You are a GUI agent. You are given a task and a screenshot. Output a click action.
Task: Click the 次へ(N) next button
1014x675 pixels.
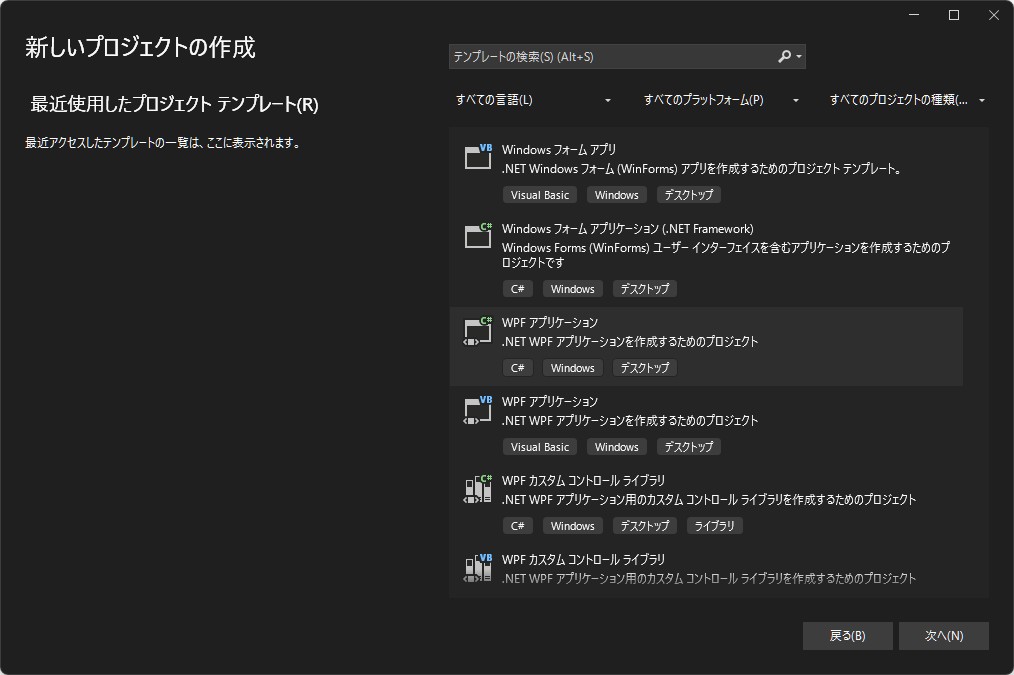click(x=944, y=636)
